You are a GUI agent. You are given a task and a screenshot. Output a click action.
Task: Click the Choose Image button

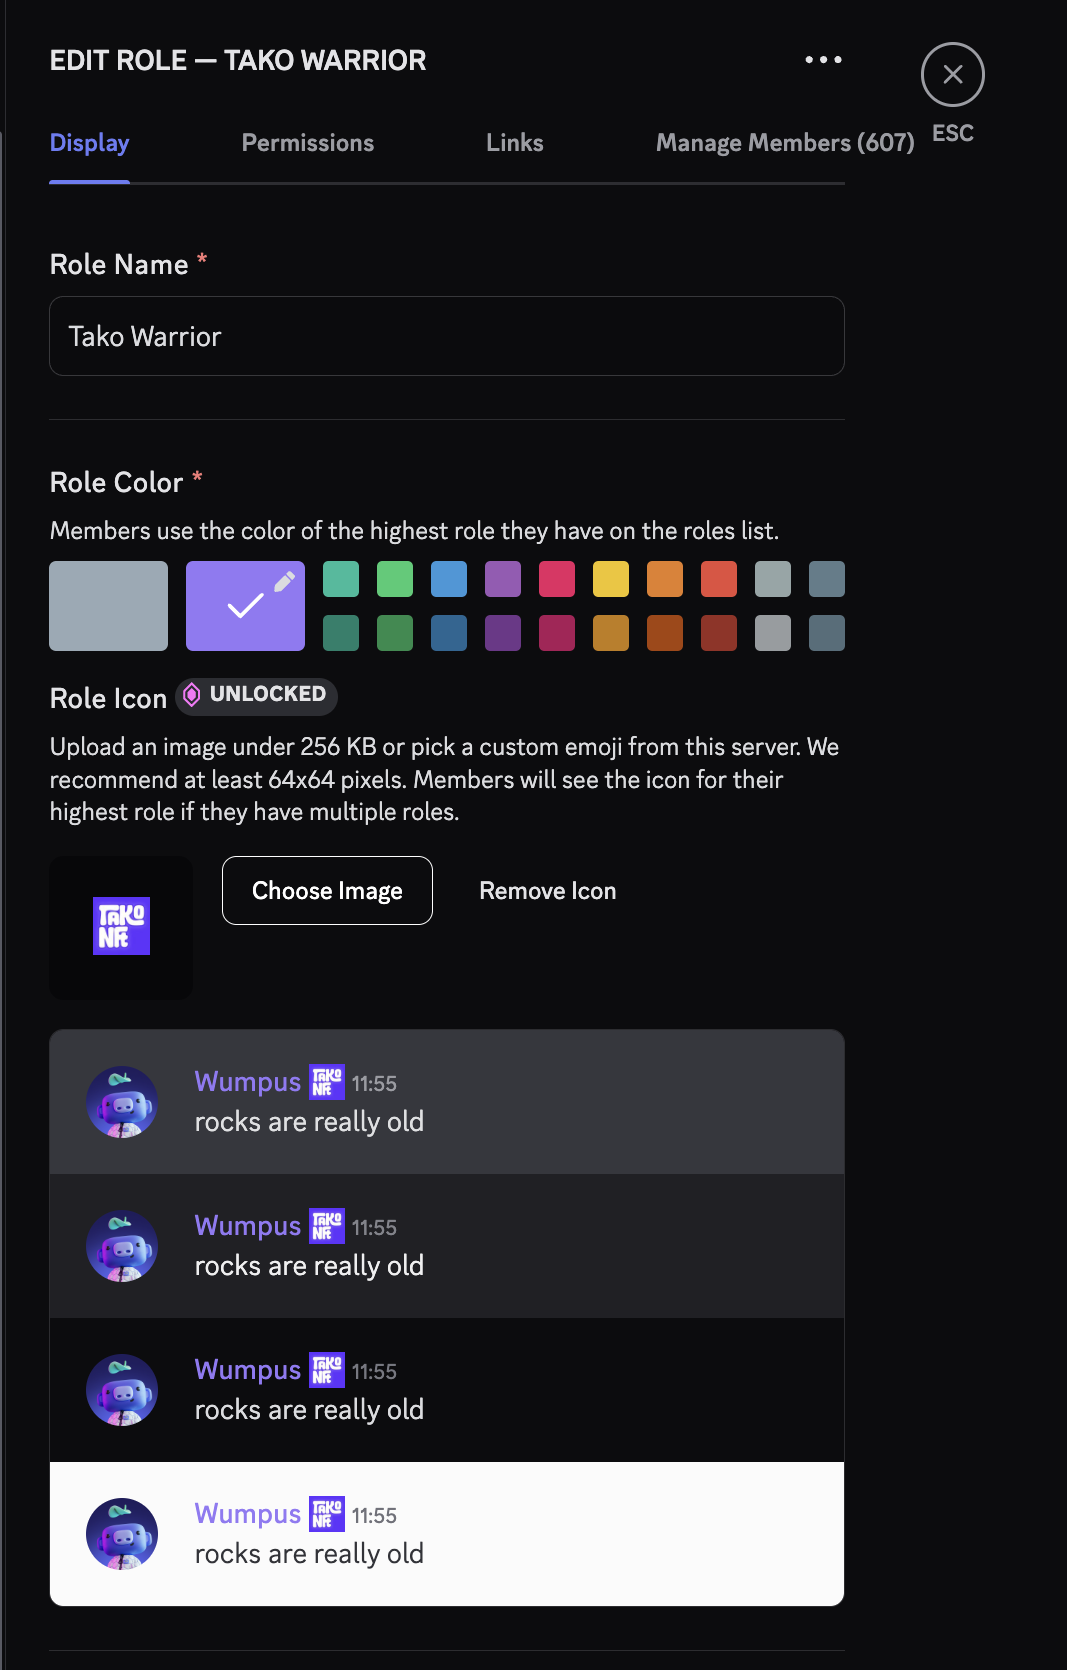coord(327,890)
